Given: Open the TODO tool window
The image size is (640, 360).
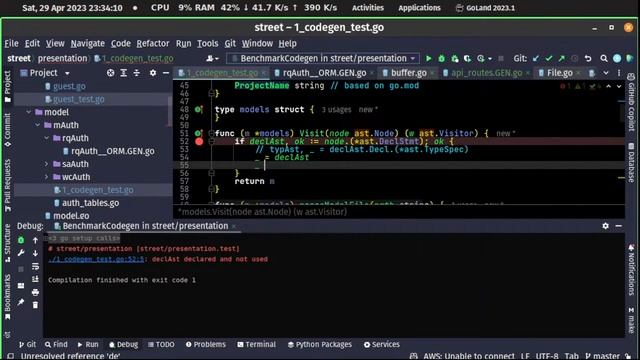Looking at the screenshot, I should pos(161,344).
